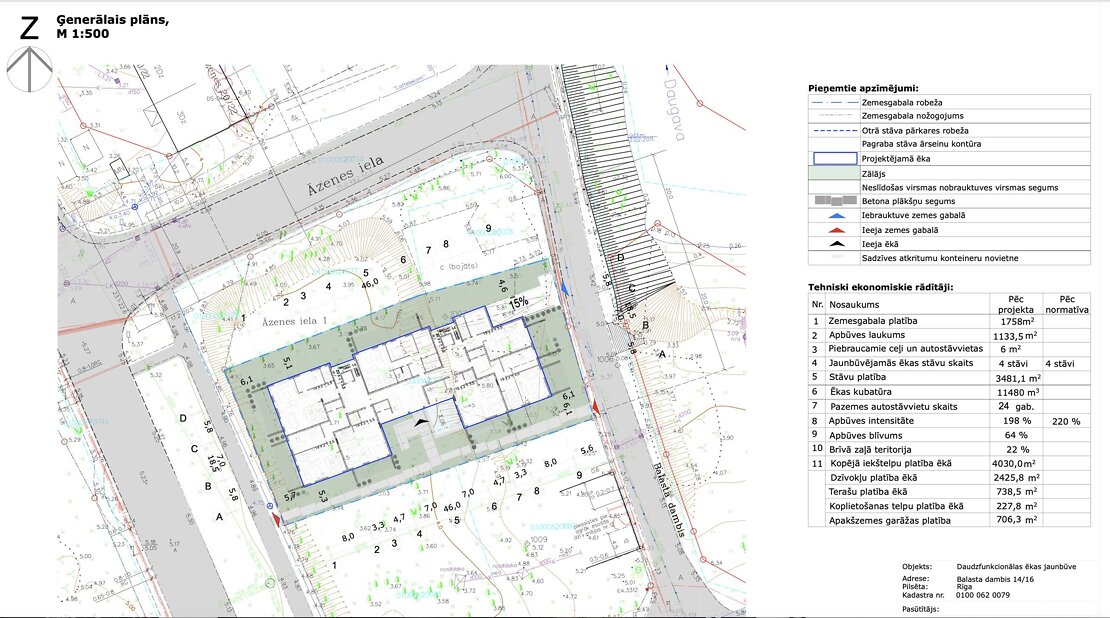Viewport: 1110px width, 618px height.
Task: Click the Pēc projekta column header
Action: 1015,304
